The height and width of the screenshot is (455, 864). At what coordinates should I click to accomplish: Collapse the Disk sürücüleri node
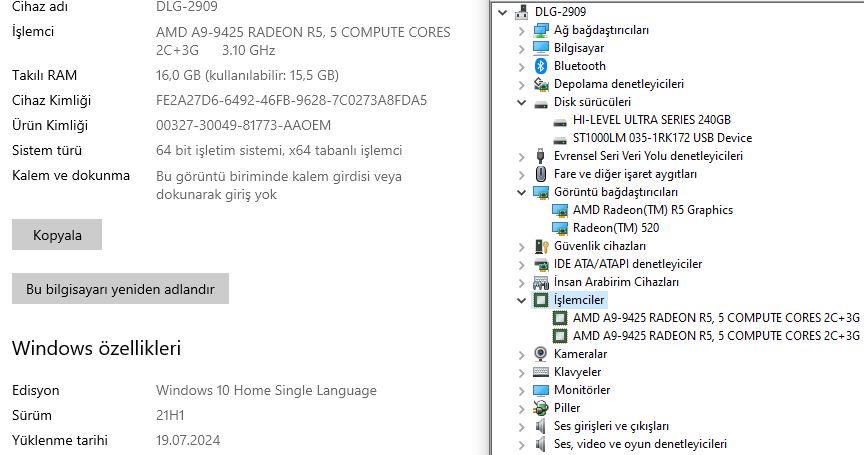[x=521, y=102]
